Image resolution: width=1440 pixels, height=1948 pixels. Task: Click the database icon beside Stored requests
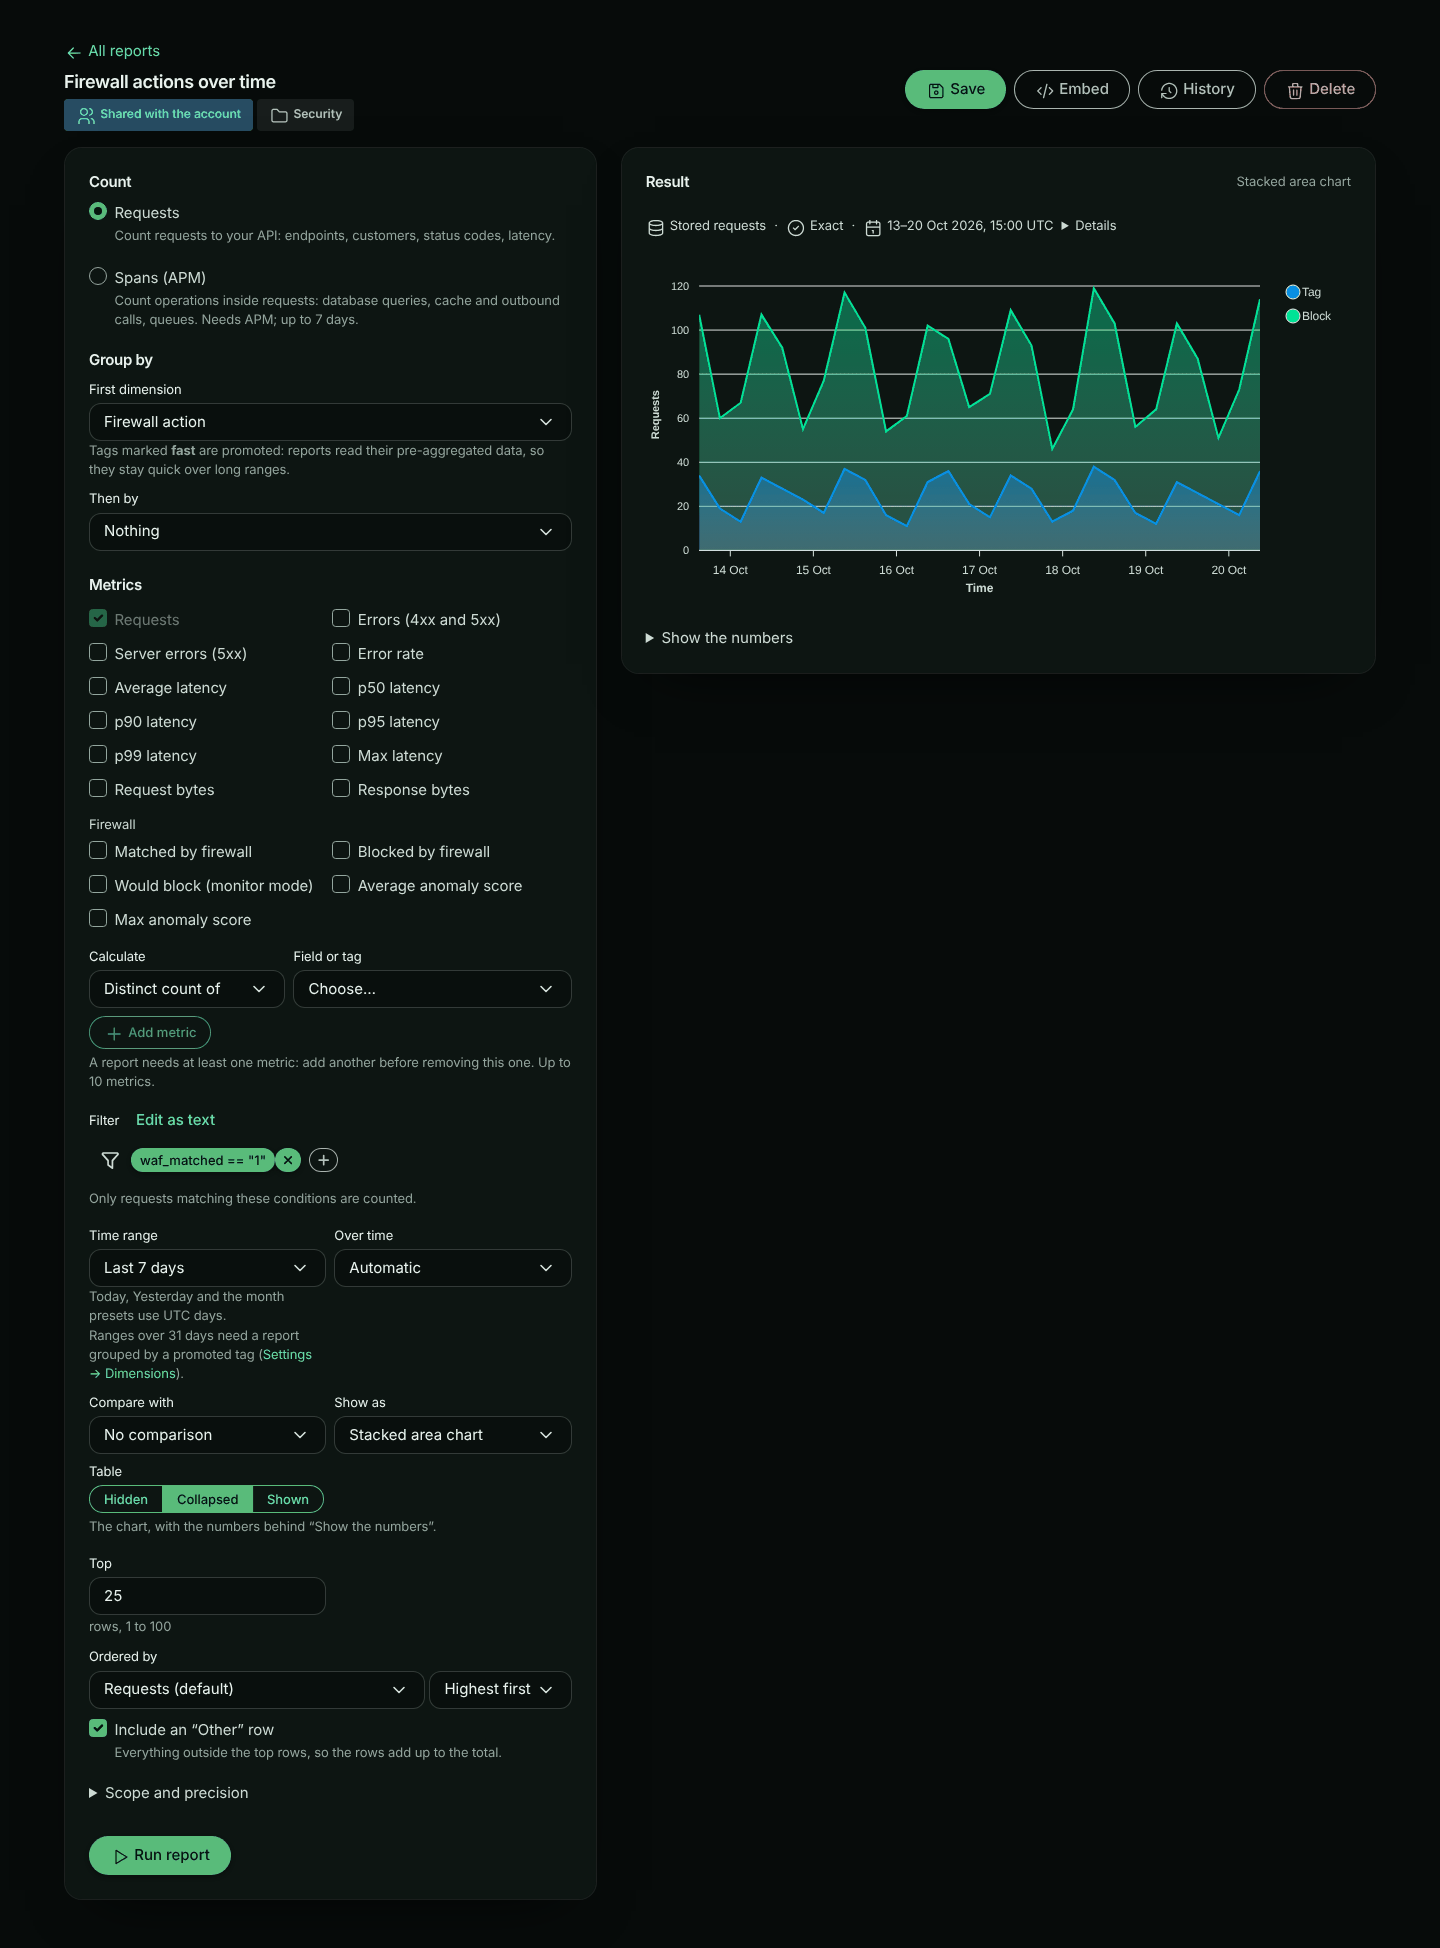pyautogui.click(x=655, y=227)
